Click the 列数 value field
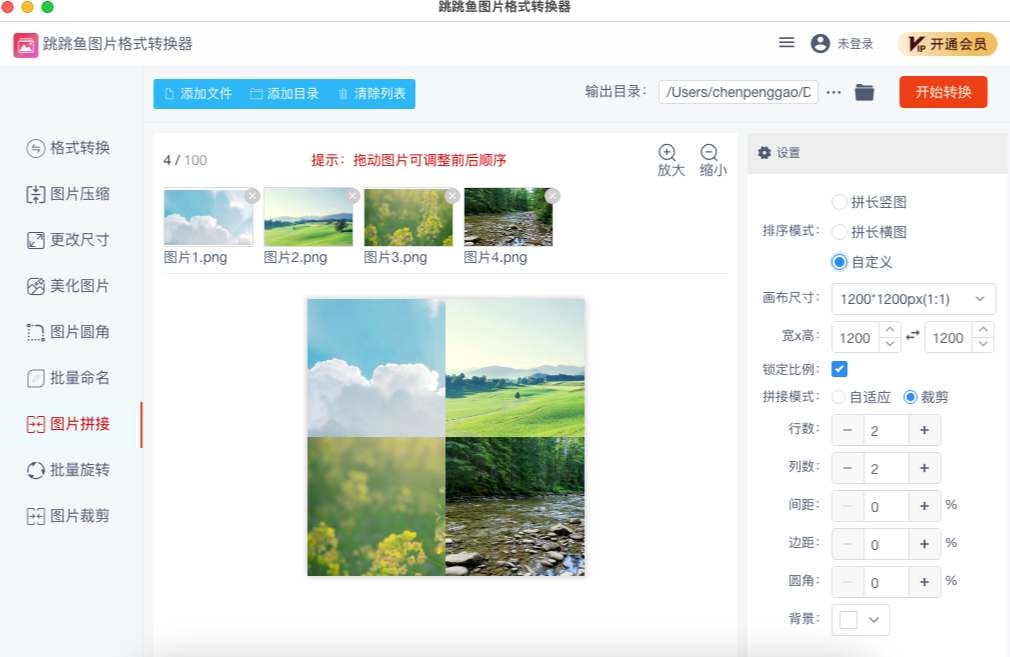The image size is (1010, 657). pyautogui.click(x=886, y=468)
